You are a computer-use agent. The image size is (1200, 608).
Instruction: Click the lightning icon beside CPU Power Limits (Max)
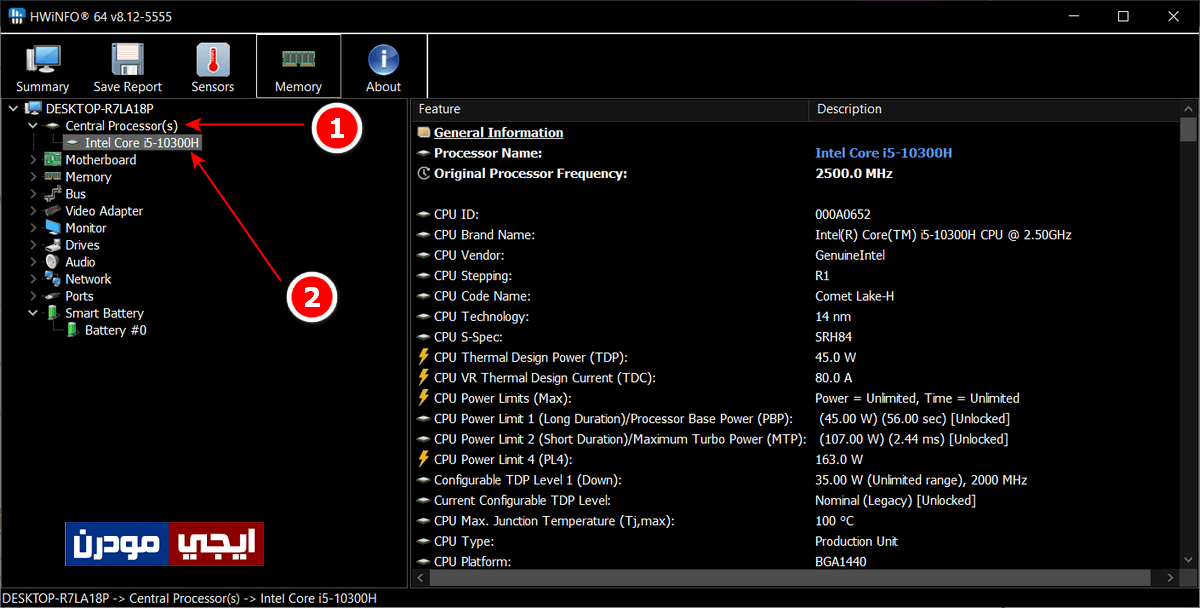click(424, 398)
